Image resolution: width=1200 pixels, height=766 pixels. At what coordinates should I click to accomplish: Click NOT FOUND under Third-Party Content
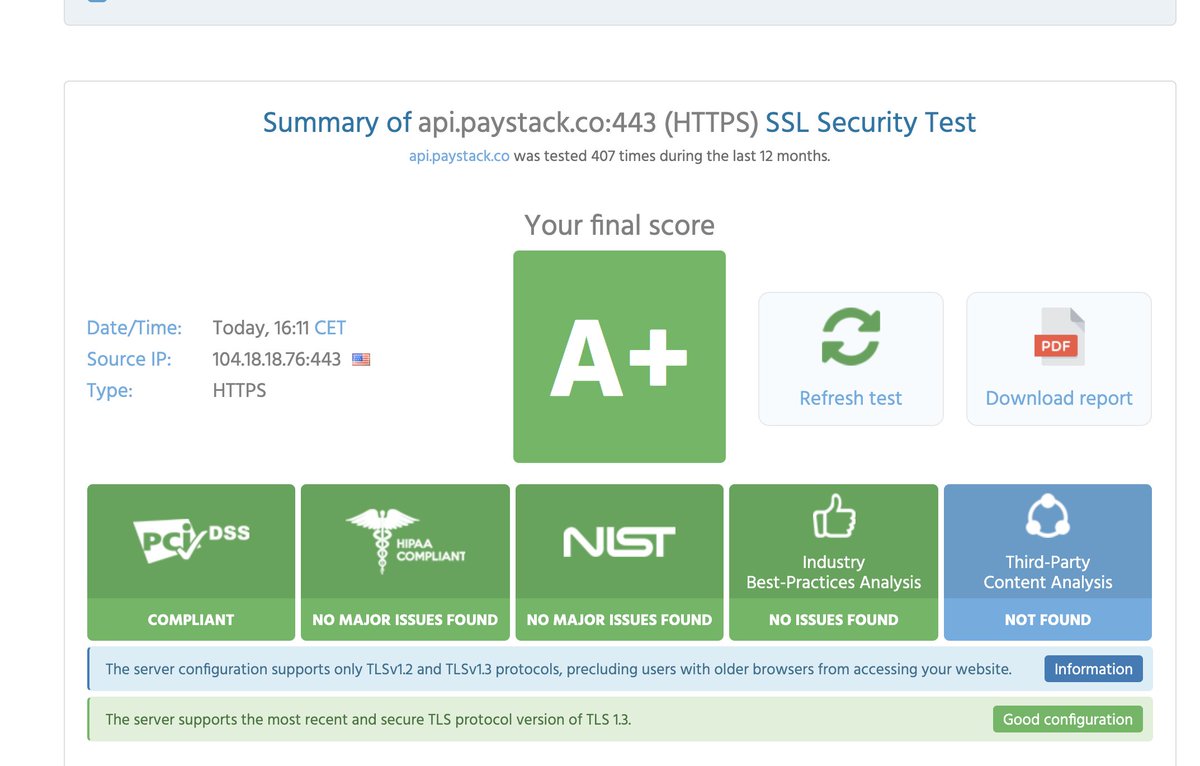(1048, 620)
